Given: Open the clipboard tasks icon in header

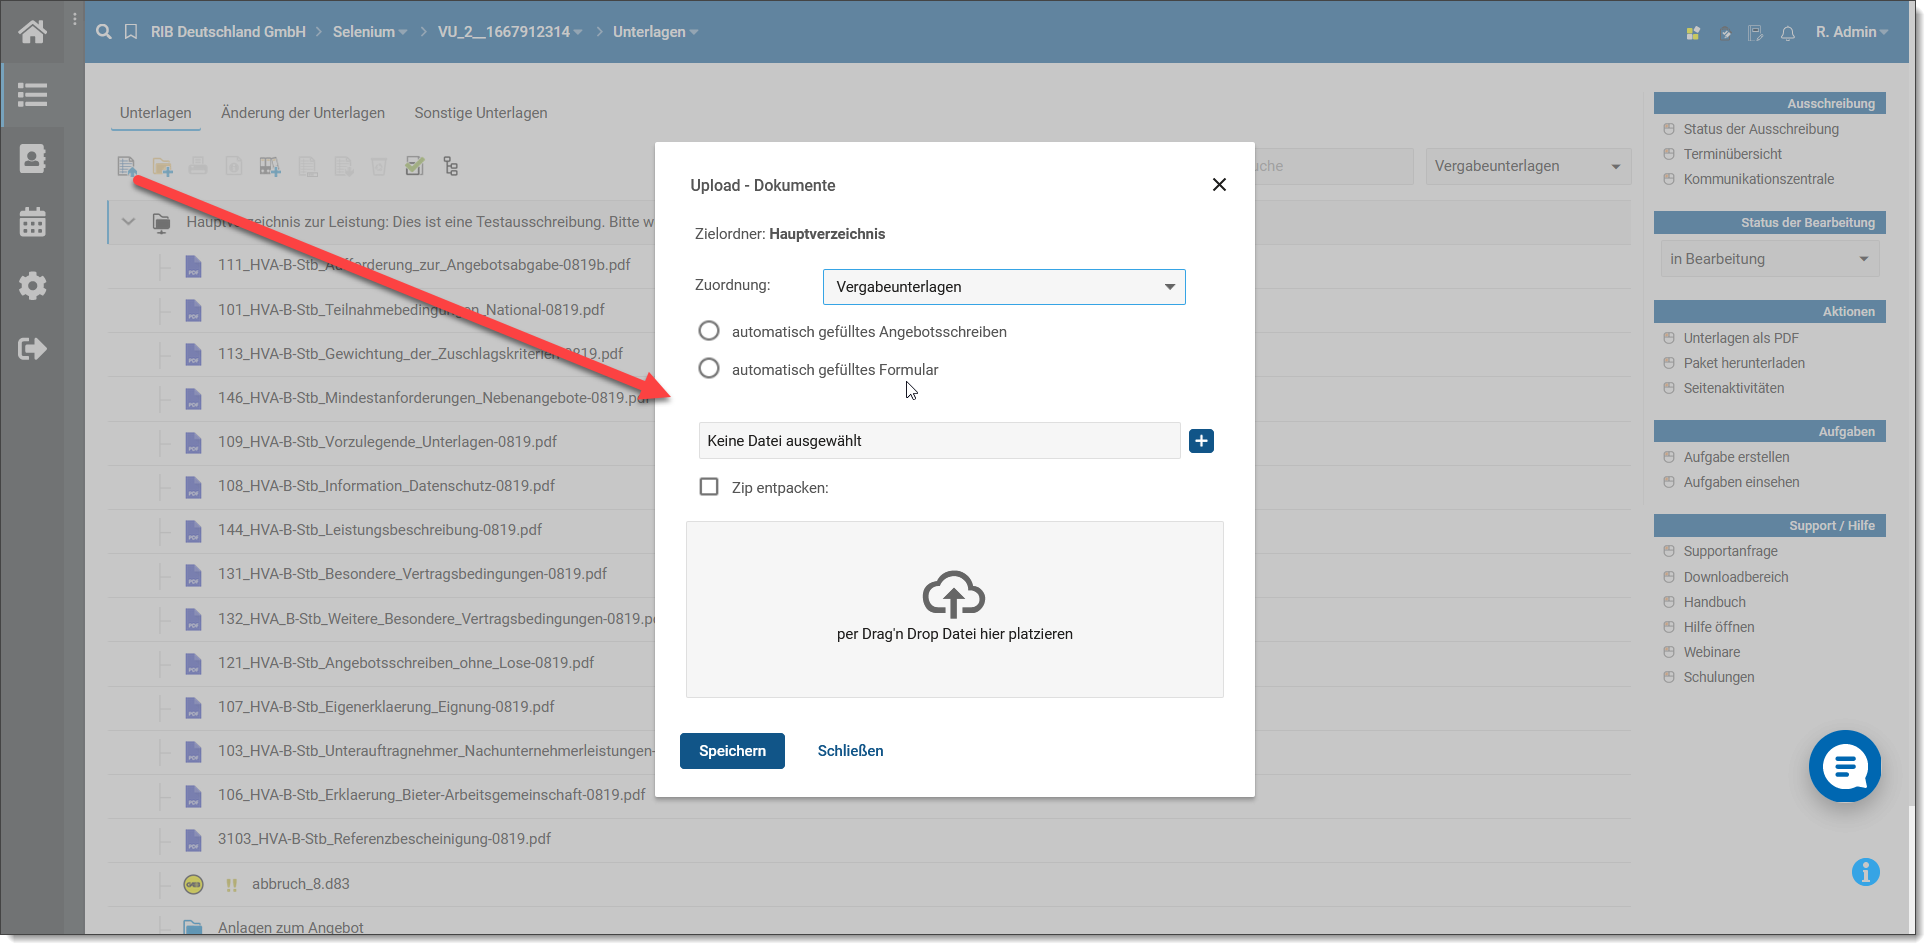Looking at the screenshot, I should (1725, 33).
